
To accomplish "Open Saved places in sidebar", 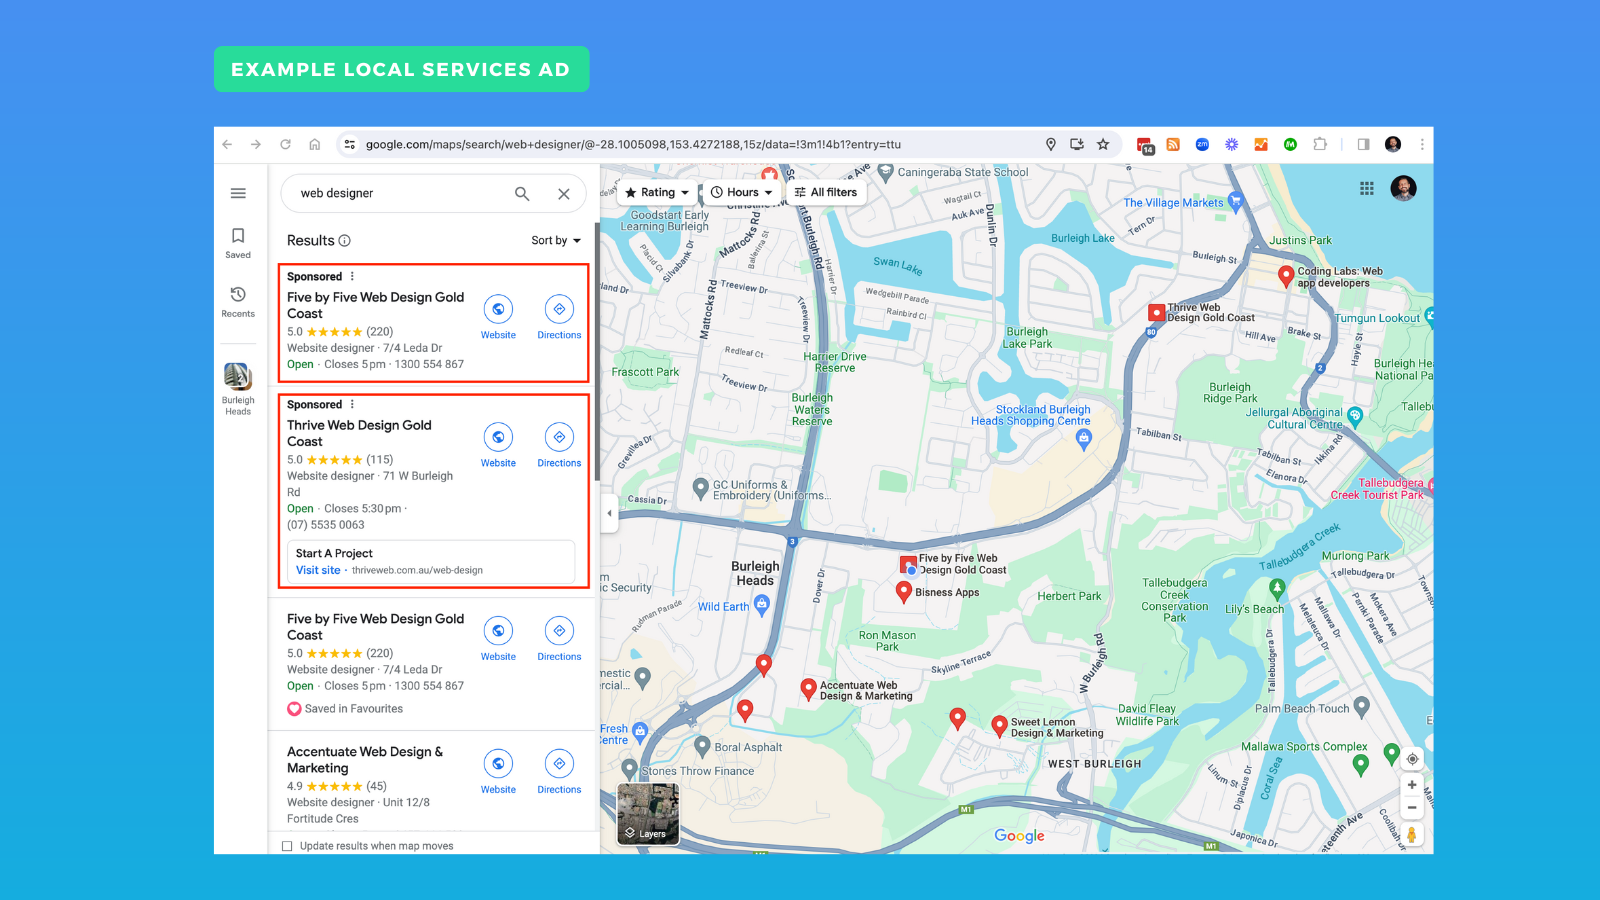I will (x=238, y=242).
